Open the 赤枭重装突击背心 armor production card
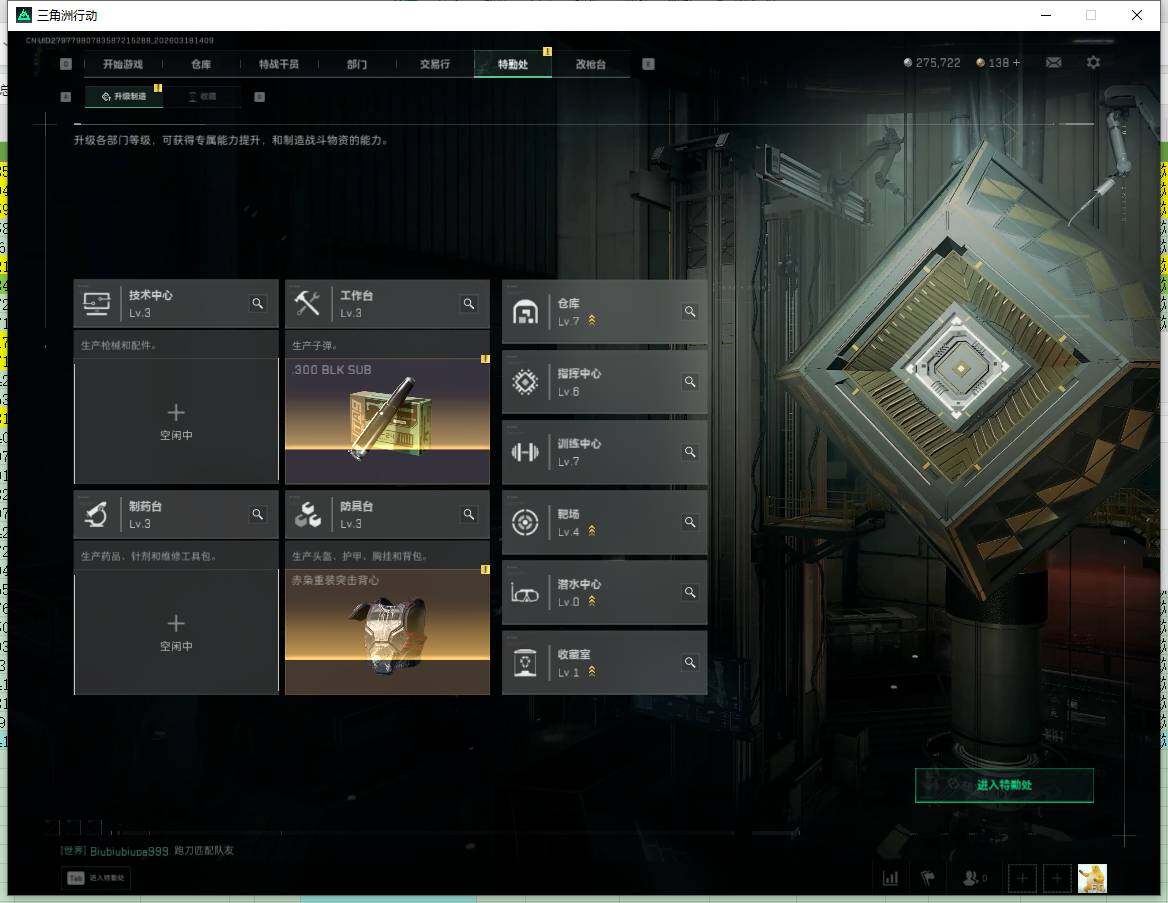This screenshot has width=1168, height=903. pos(387,632)
